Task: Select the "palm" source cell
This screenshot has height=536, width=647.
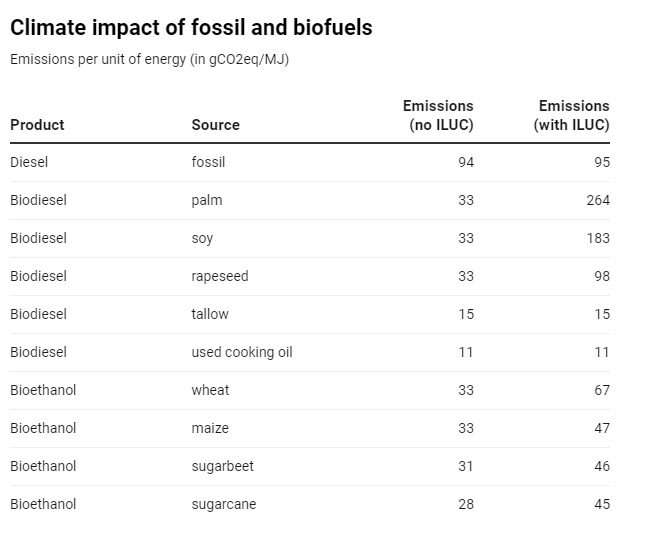Action: [207, 200]
